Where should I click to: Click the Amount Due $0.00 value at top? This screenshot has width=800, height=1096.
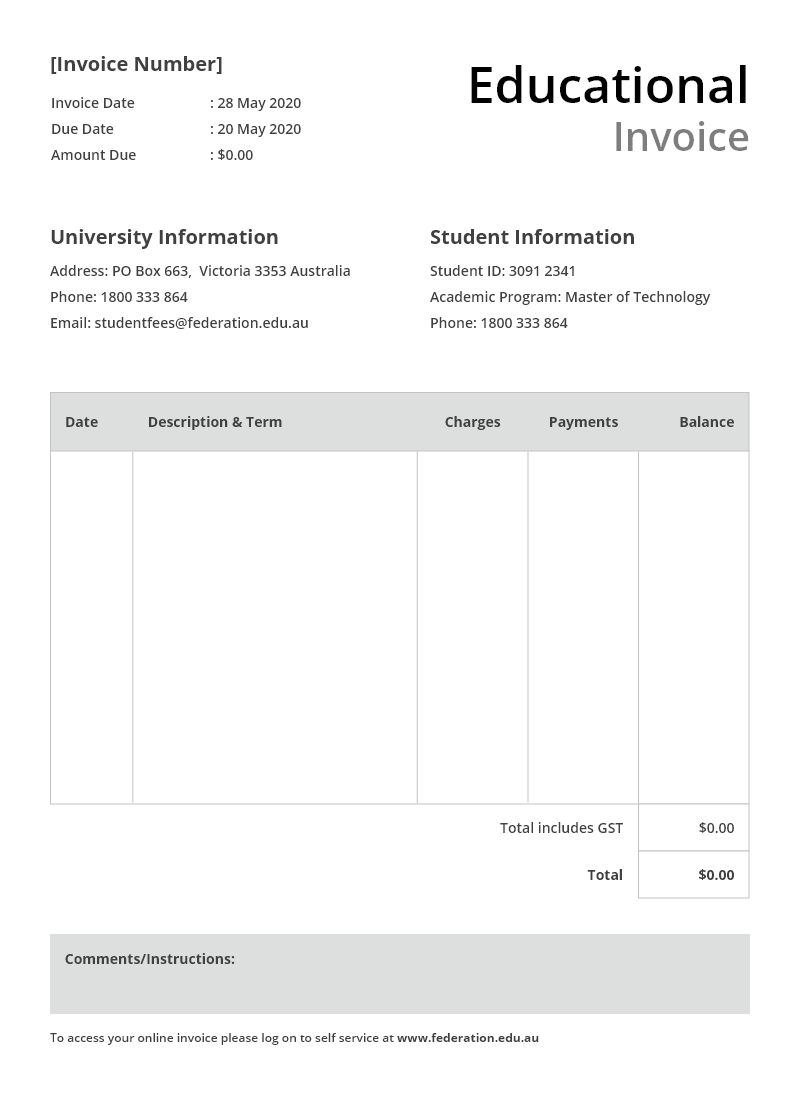235,155
